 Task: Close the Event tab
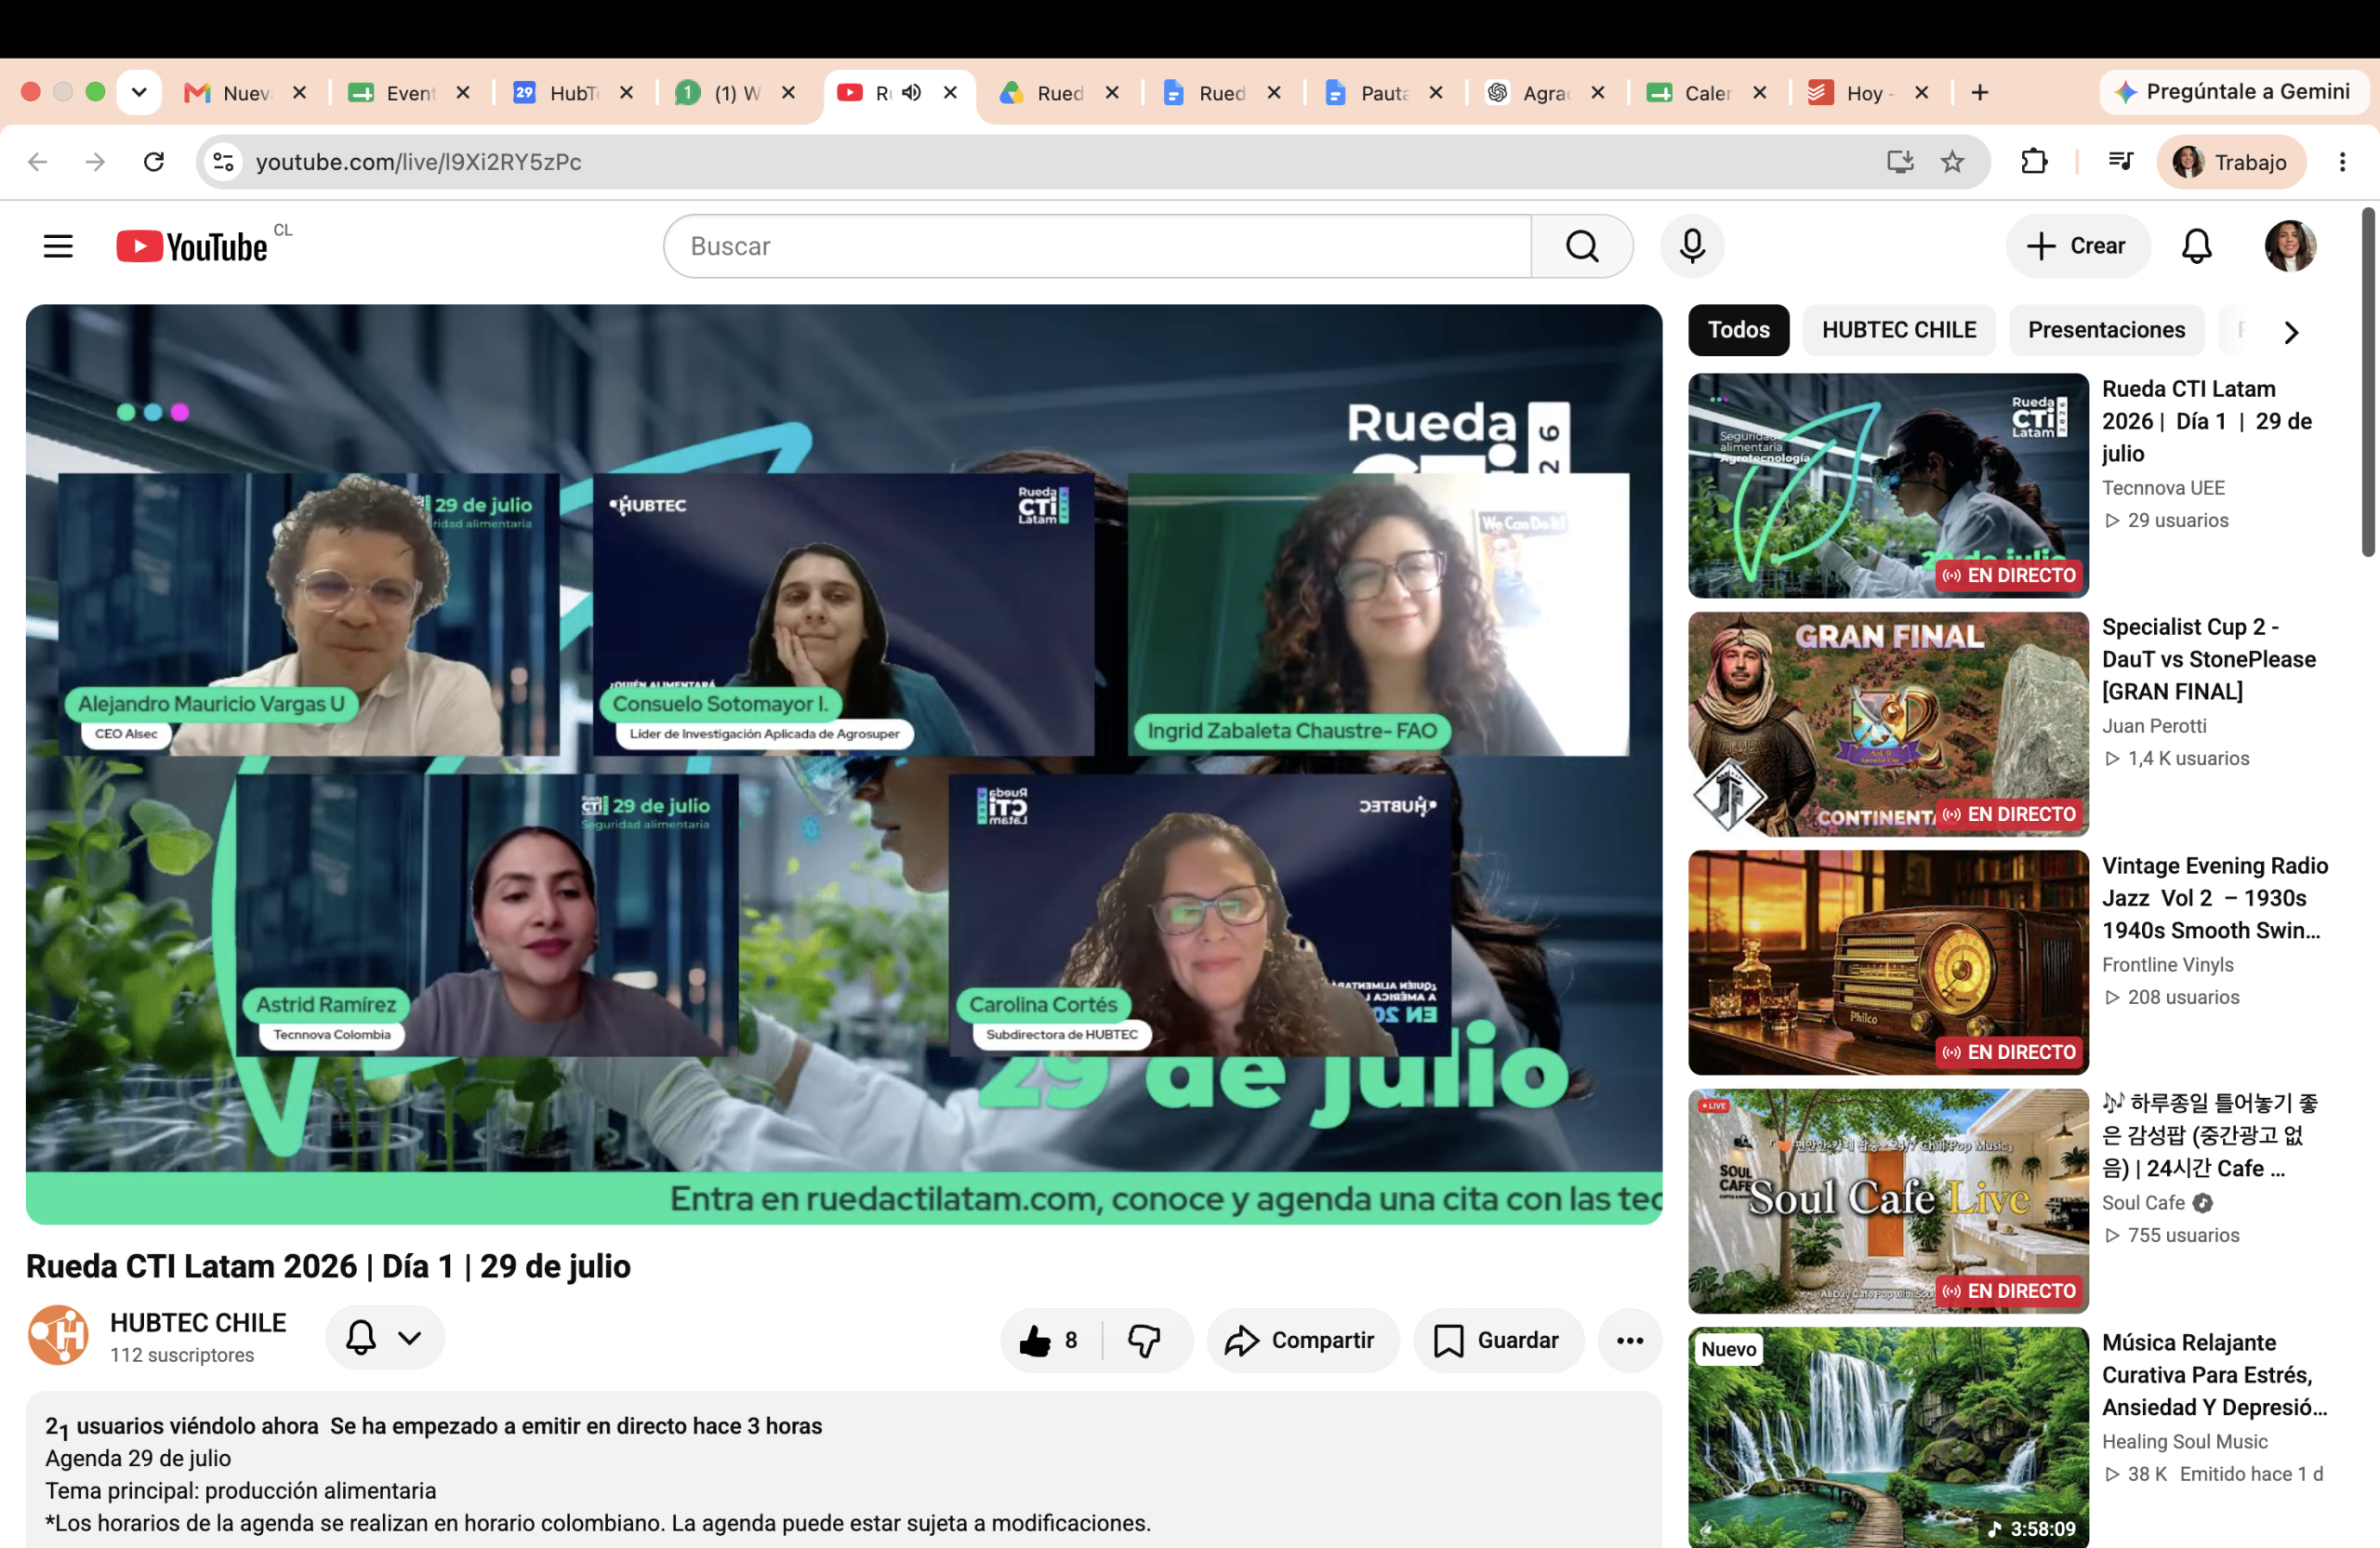pos(463,93)
